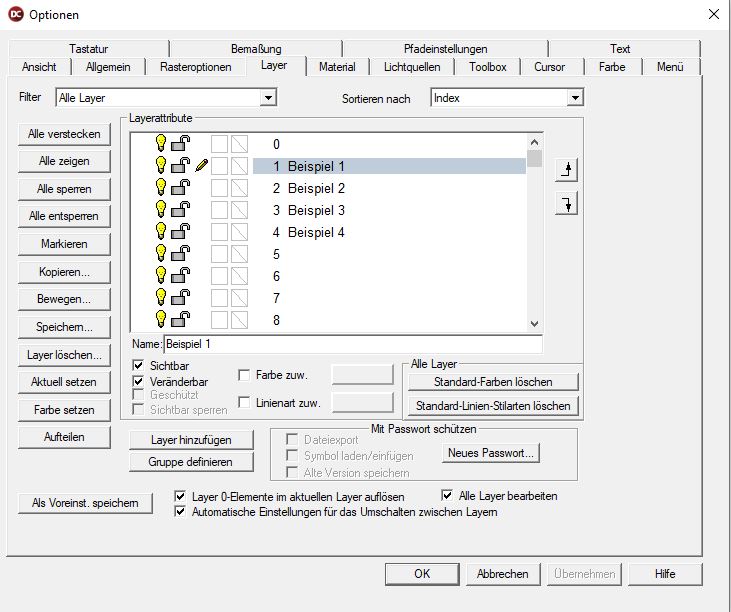This screenshot has width=731, height=612.
Task: Click the Alle verstecken button
Action: 64,134
